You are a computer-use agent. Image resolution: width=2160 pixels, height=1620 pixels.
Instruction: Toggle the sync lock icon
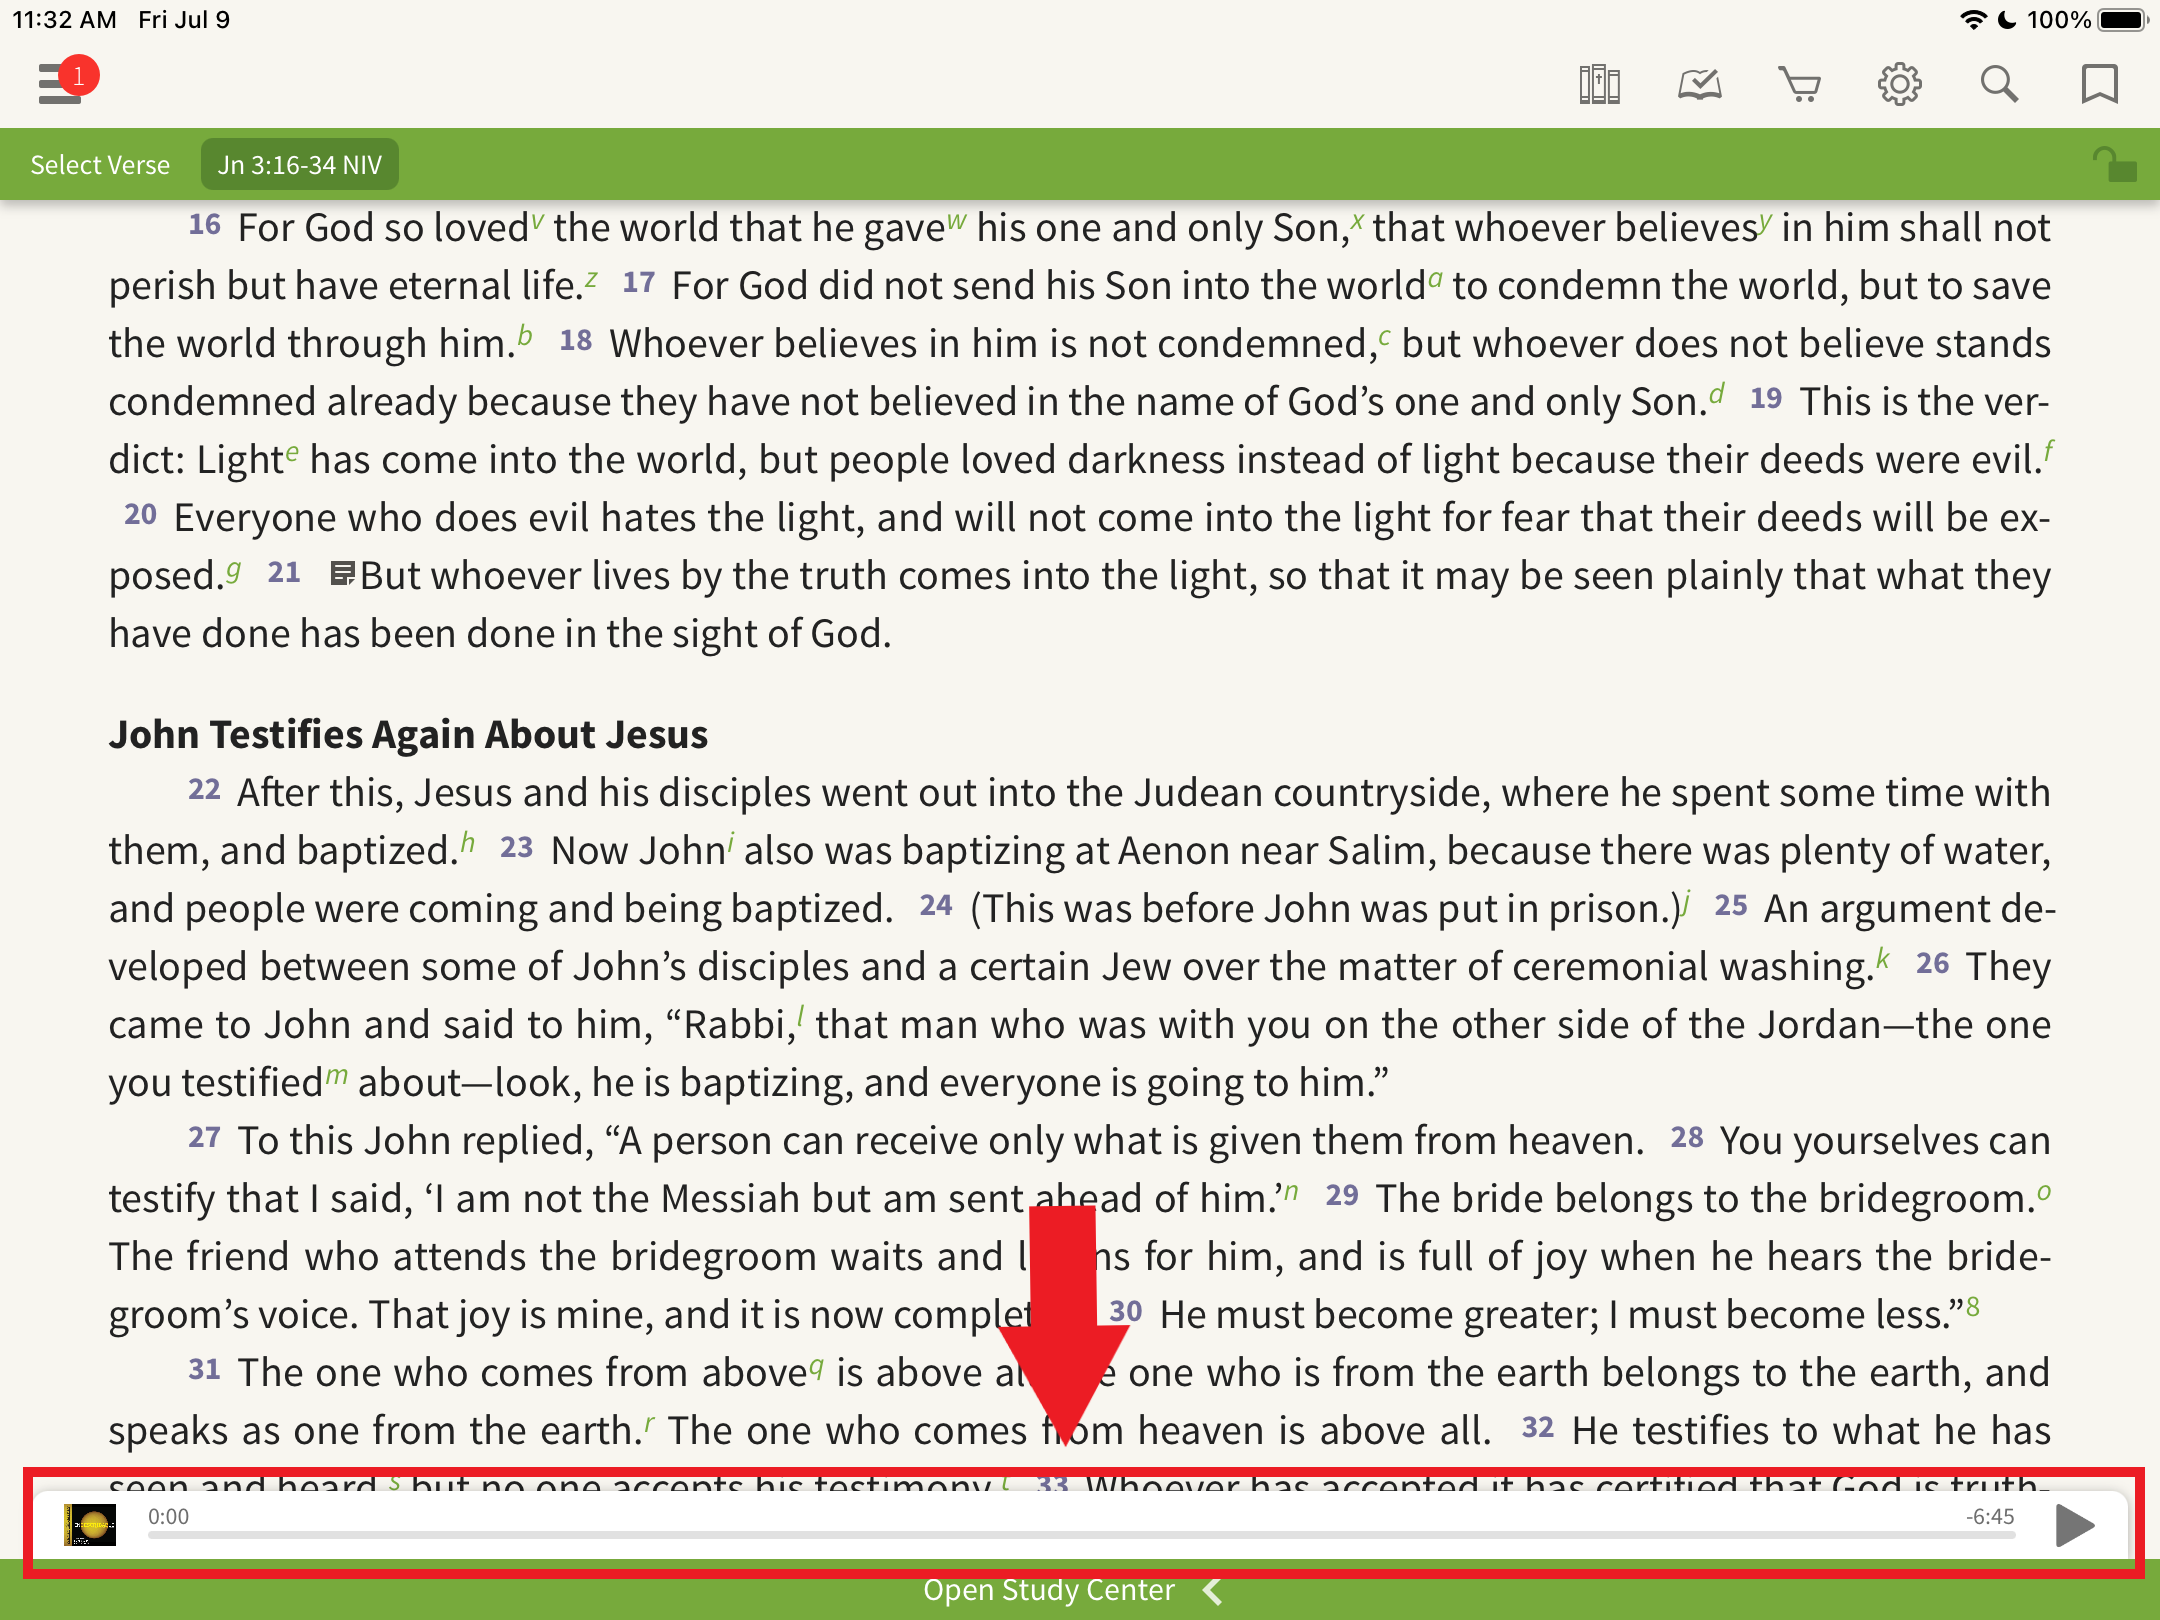pos(2115,165)
